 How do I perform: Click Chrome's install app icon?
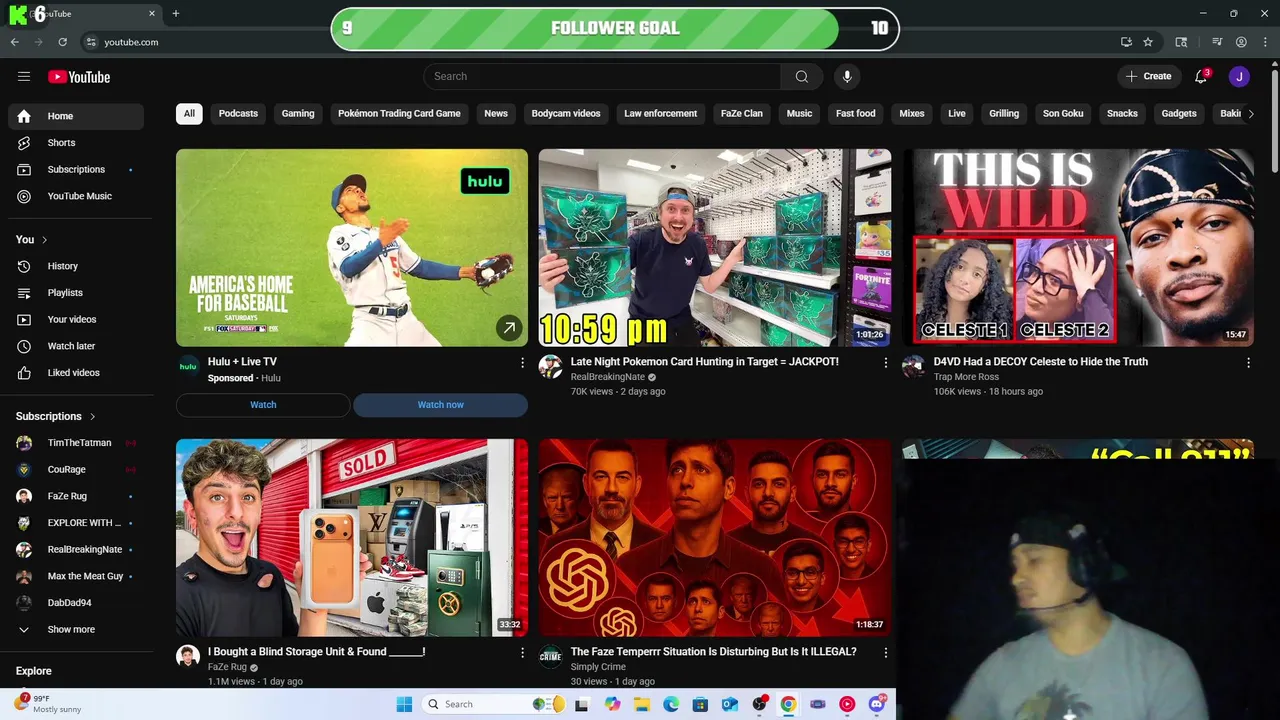point(1126,42)
